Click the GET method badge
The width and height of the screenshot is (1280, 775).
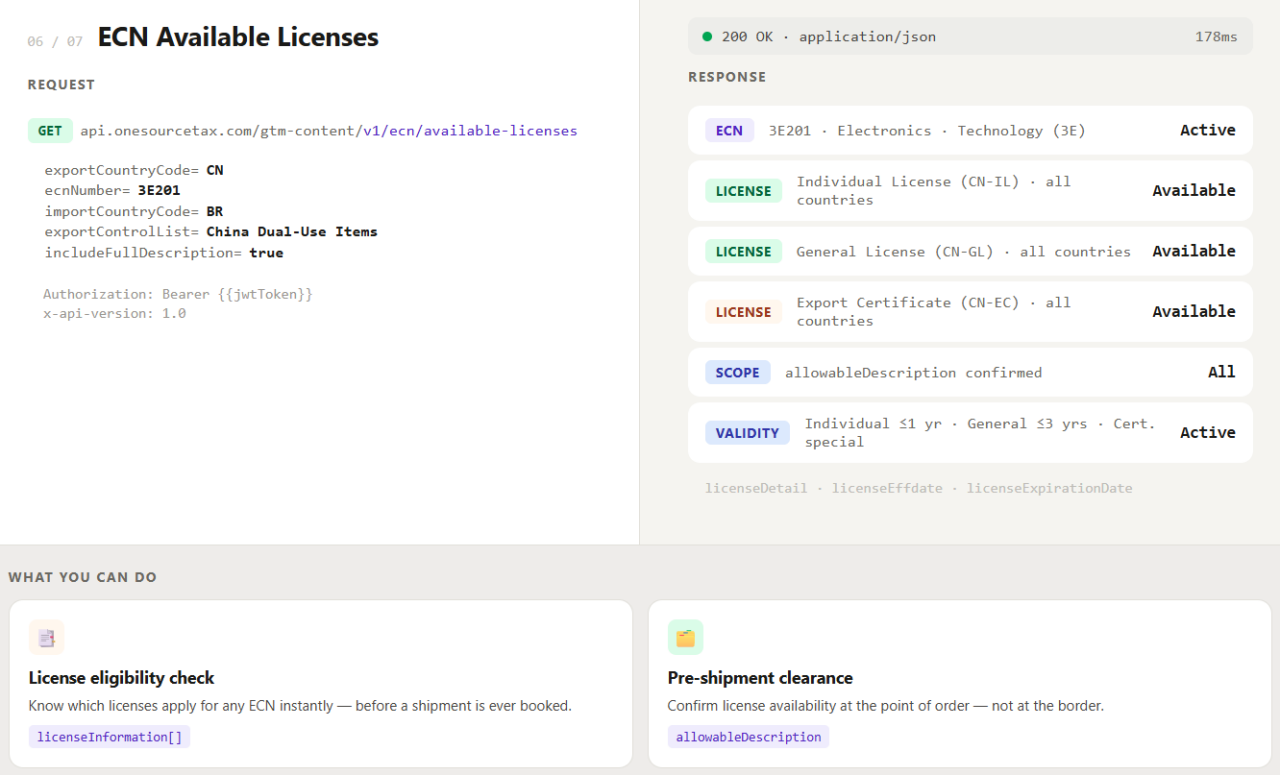(x=50, y=130)
